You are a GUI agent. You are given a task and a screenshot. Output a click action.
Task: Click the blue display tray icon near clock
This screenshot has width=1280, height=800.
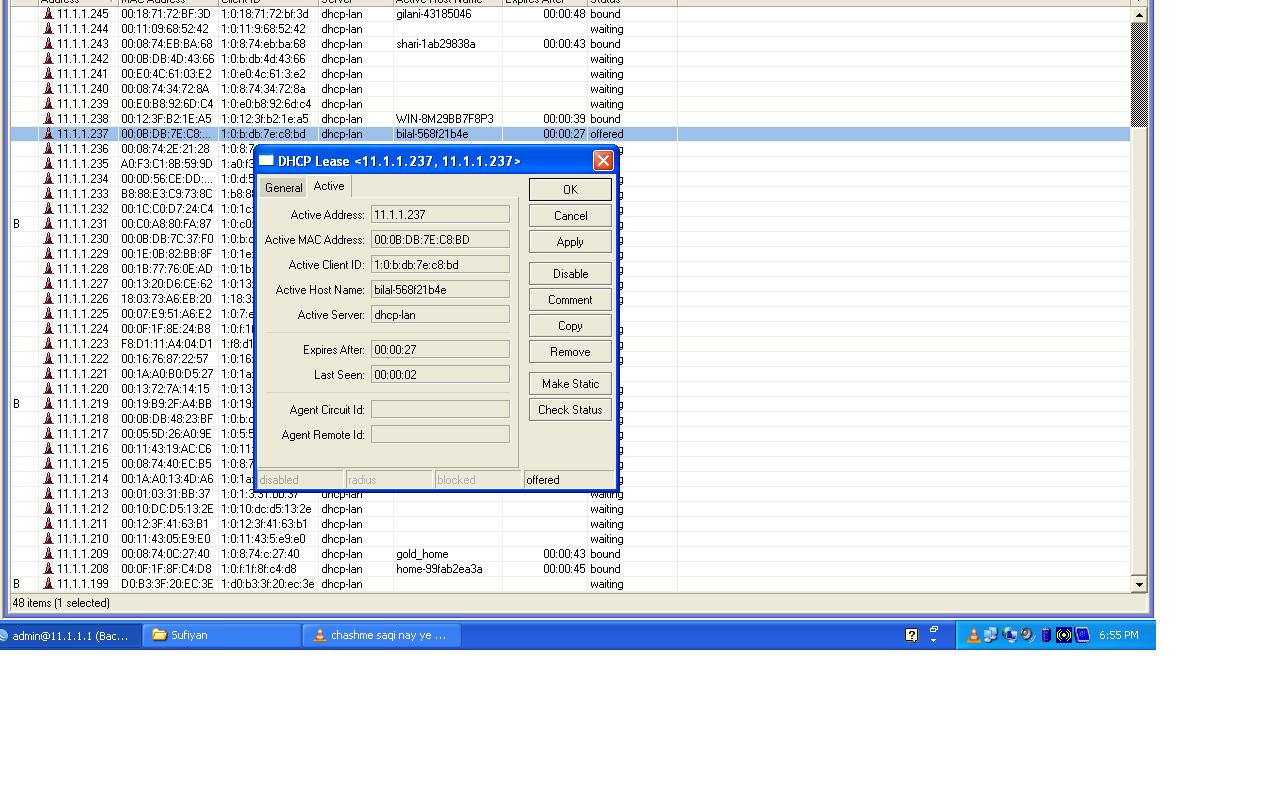(1082, 634)
